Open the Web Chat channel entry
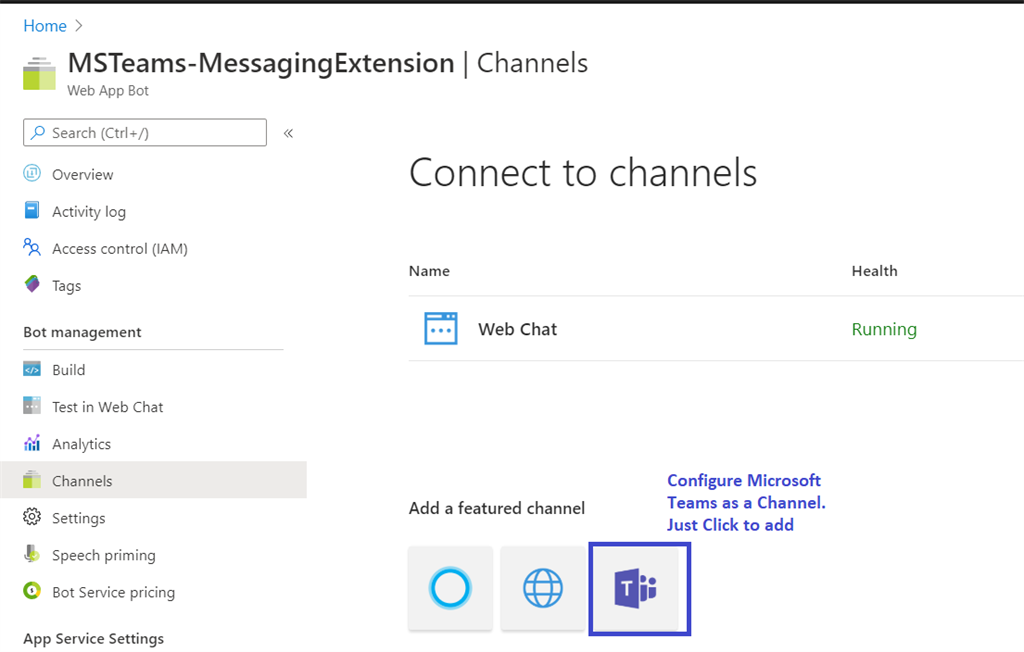 [x=517, y=328]
